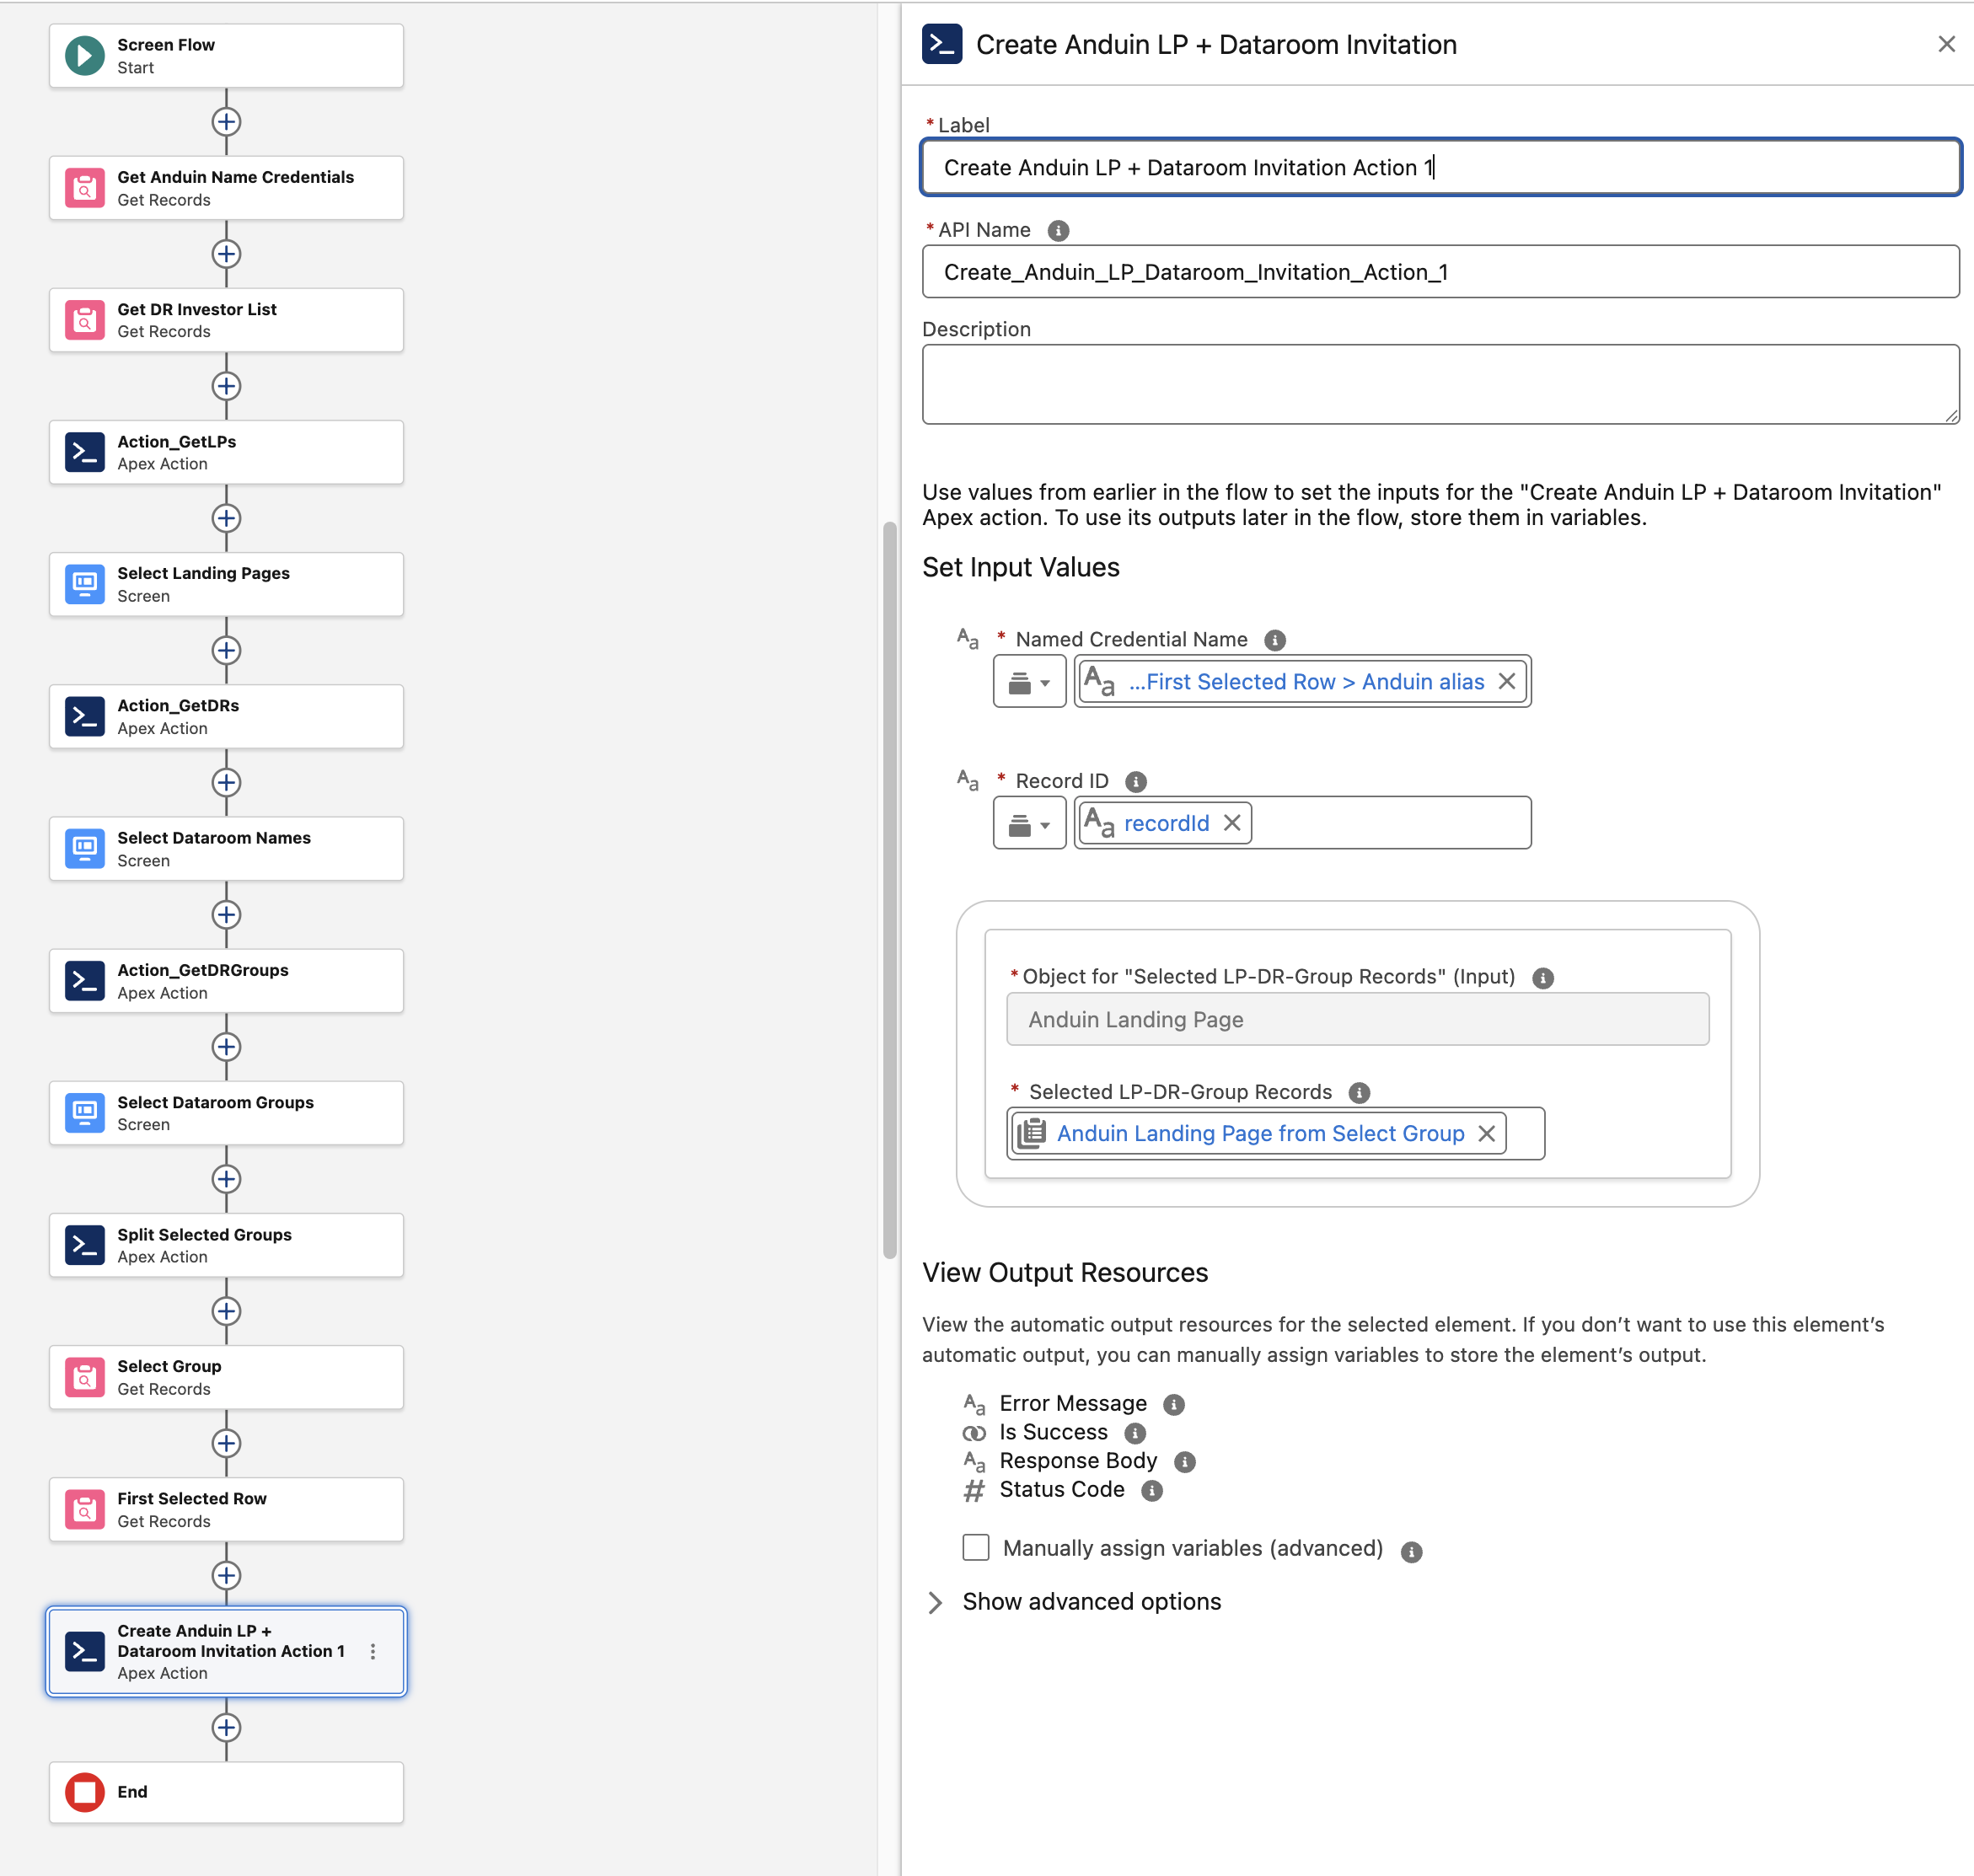This screenshot has width=1974, height=1876.
Task: Click the Get DR Investor List records icon
Action: (x=85, y=320)
